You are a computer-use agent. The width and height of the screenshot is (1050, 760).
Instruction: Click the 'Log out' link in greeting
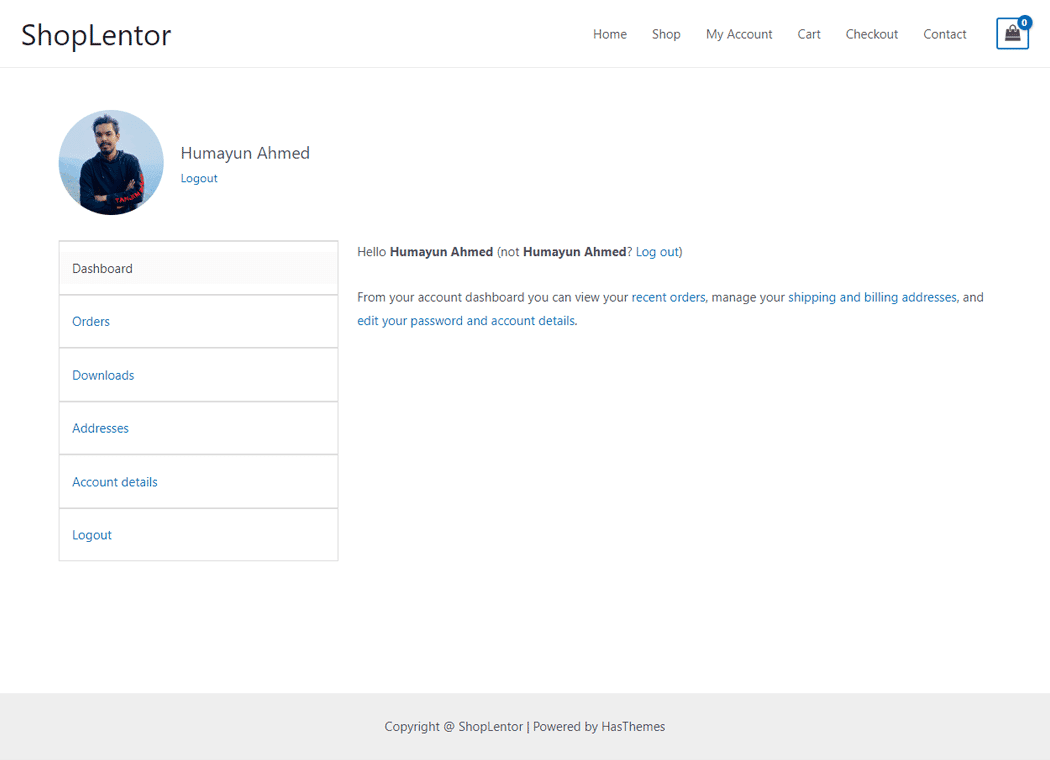click(x=657, y=252)
